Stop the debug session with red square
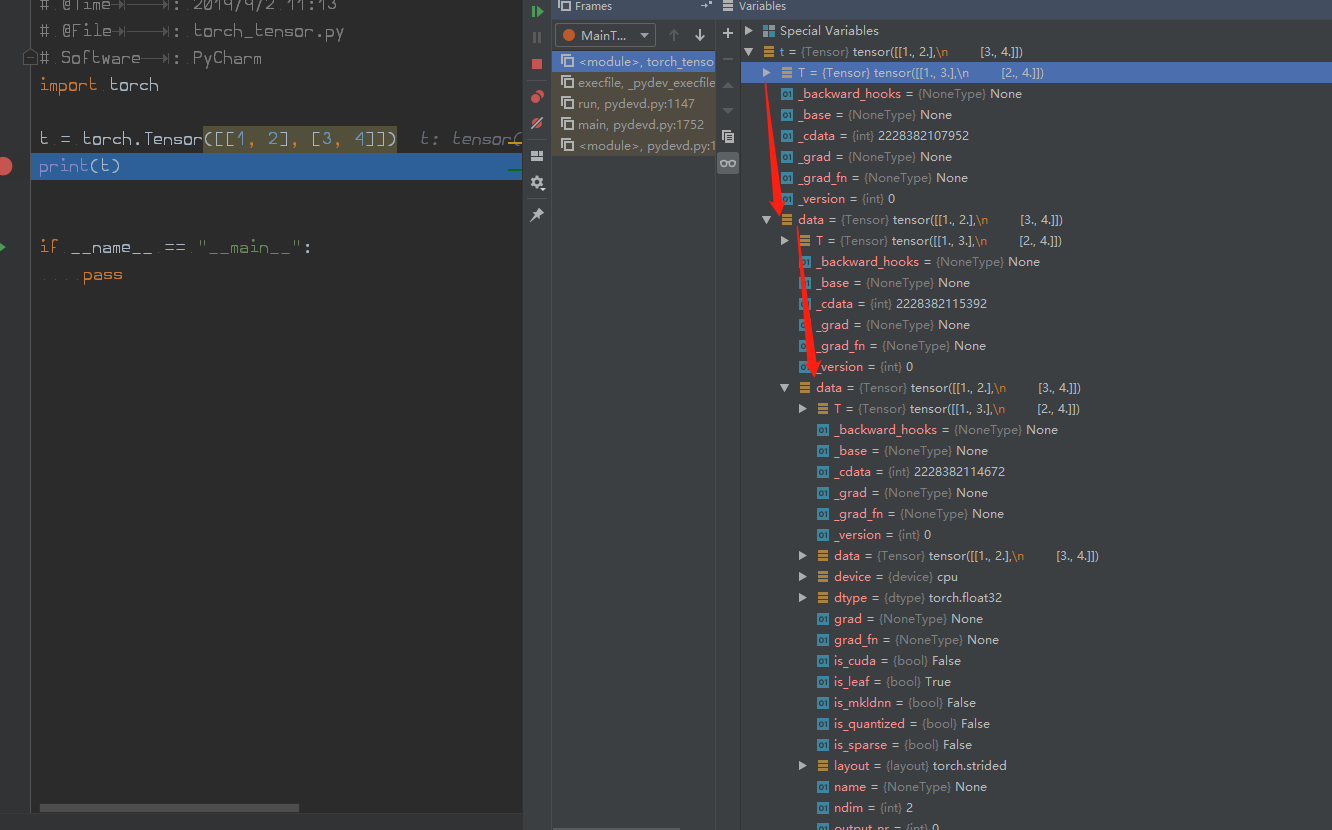The width and height of the screenshot is (1332, 830). tap(537, 63)
